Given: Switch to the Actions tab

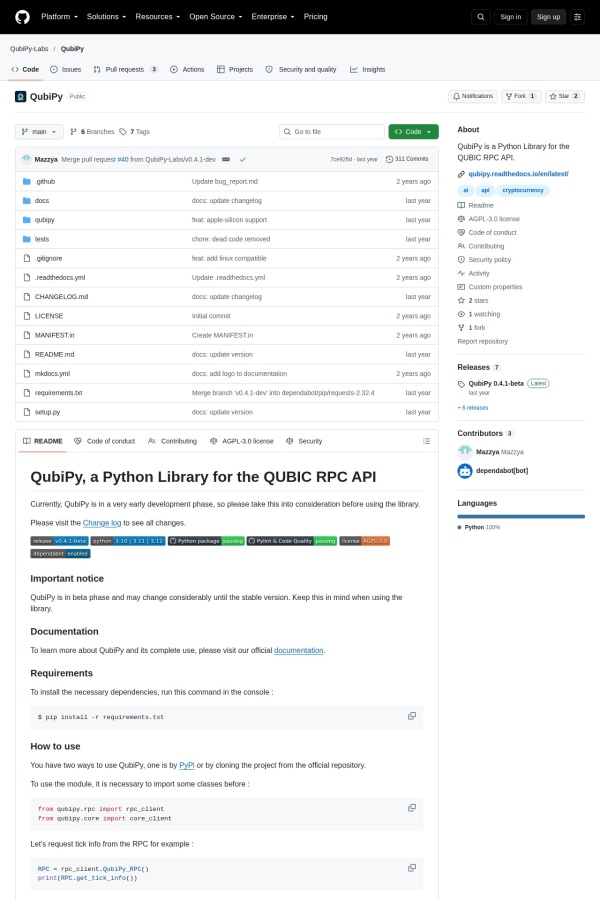Looking at the screenshot, I should coord(187,69).
